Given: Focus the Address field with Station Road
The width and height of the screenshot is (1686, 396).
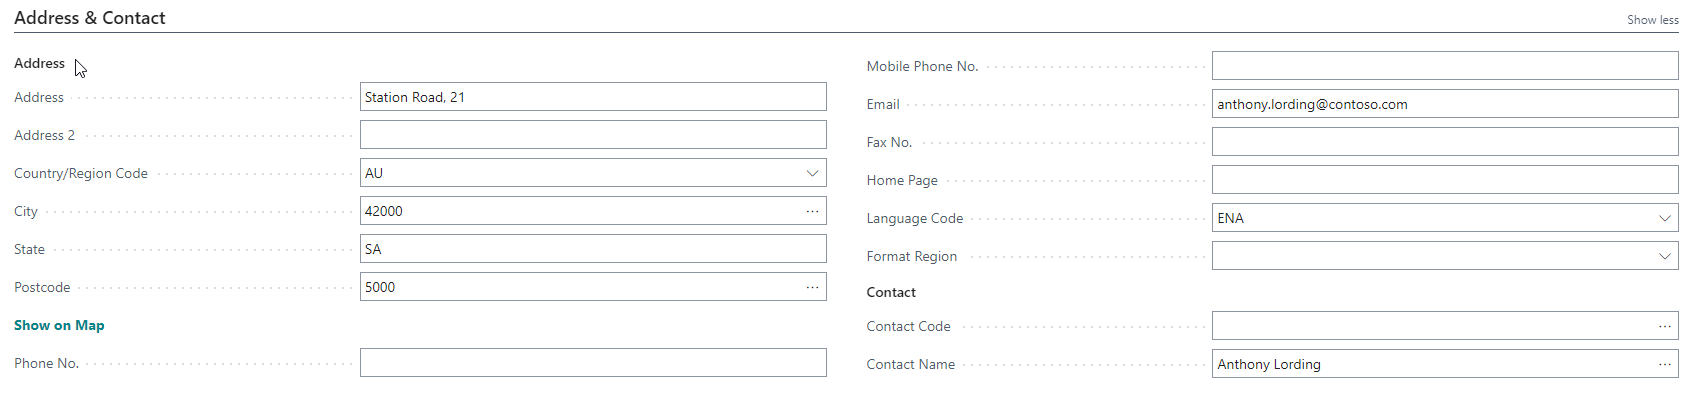Looking at the screenshot, I should pyautogui.click(x=593, y=97).
